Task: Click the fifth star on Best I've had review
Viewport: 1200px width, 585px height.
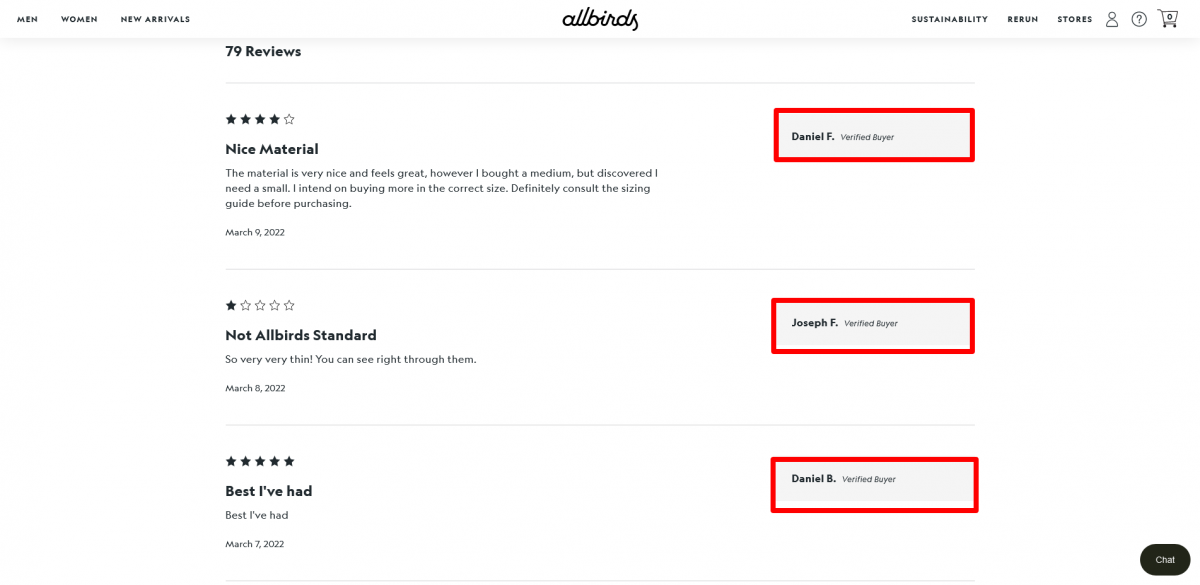Action: 289,461
